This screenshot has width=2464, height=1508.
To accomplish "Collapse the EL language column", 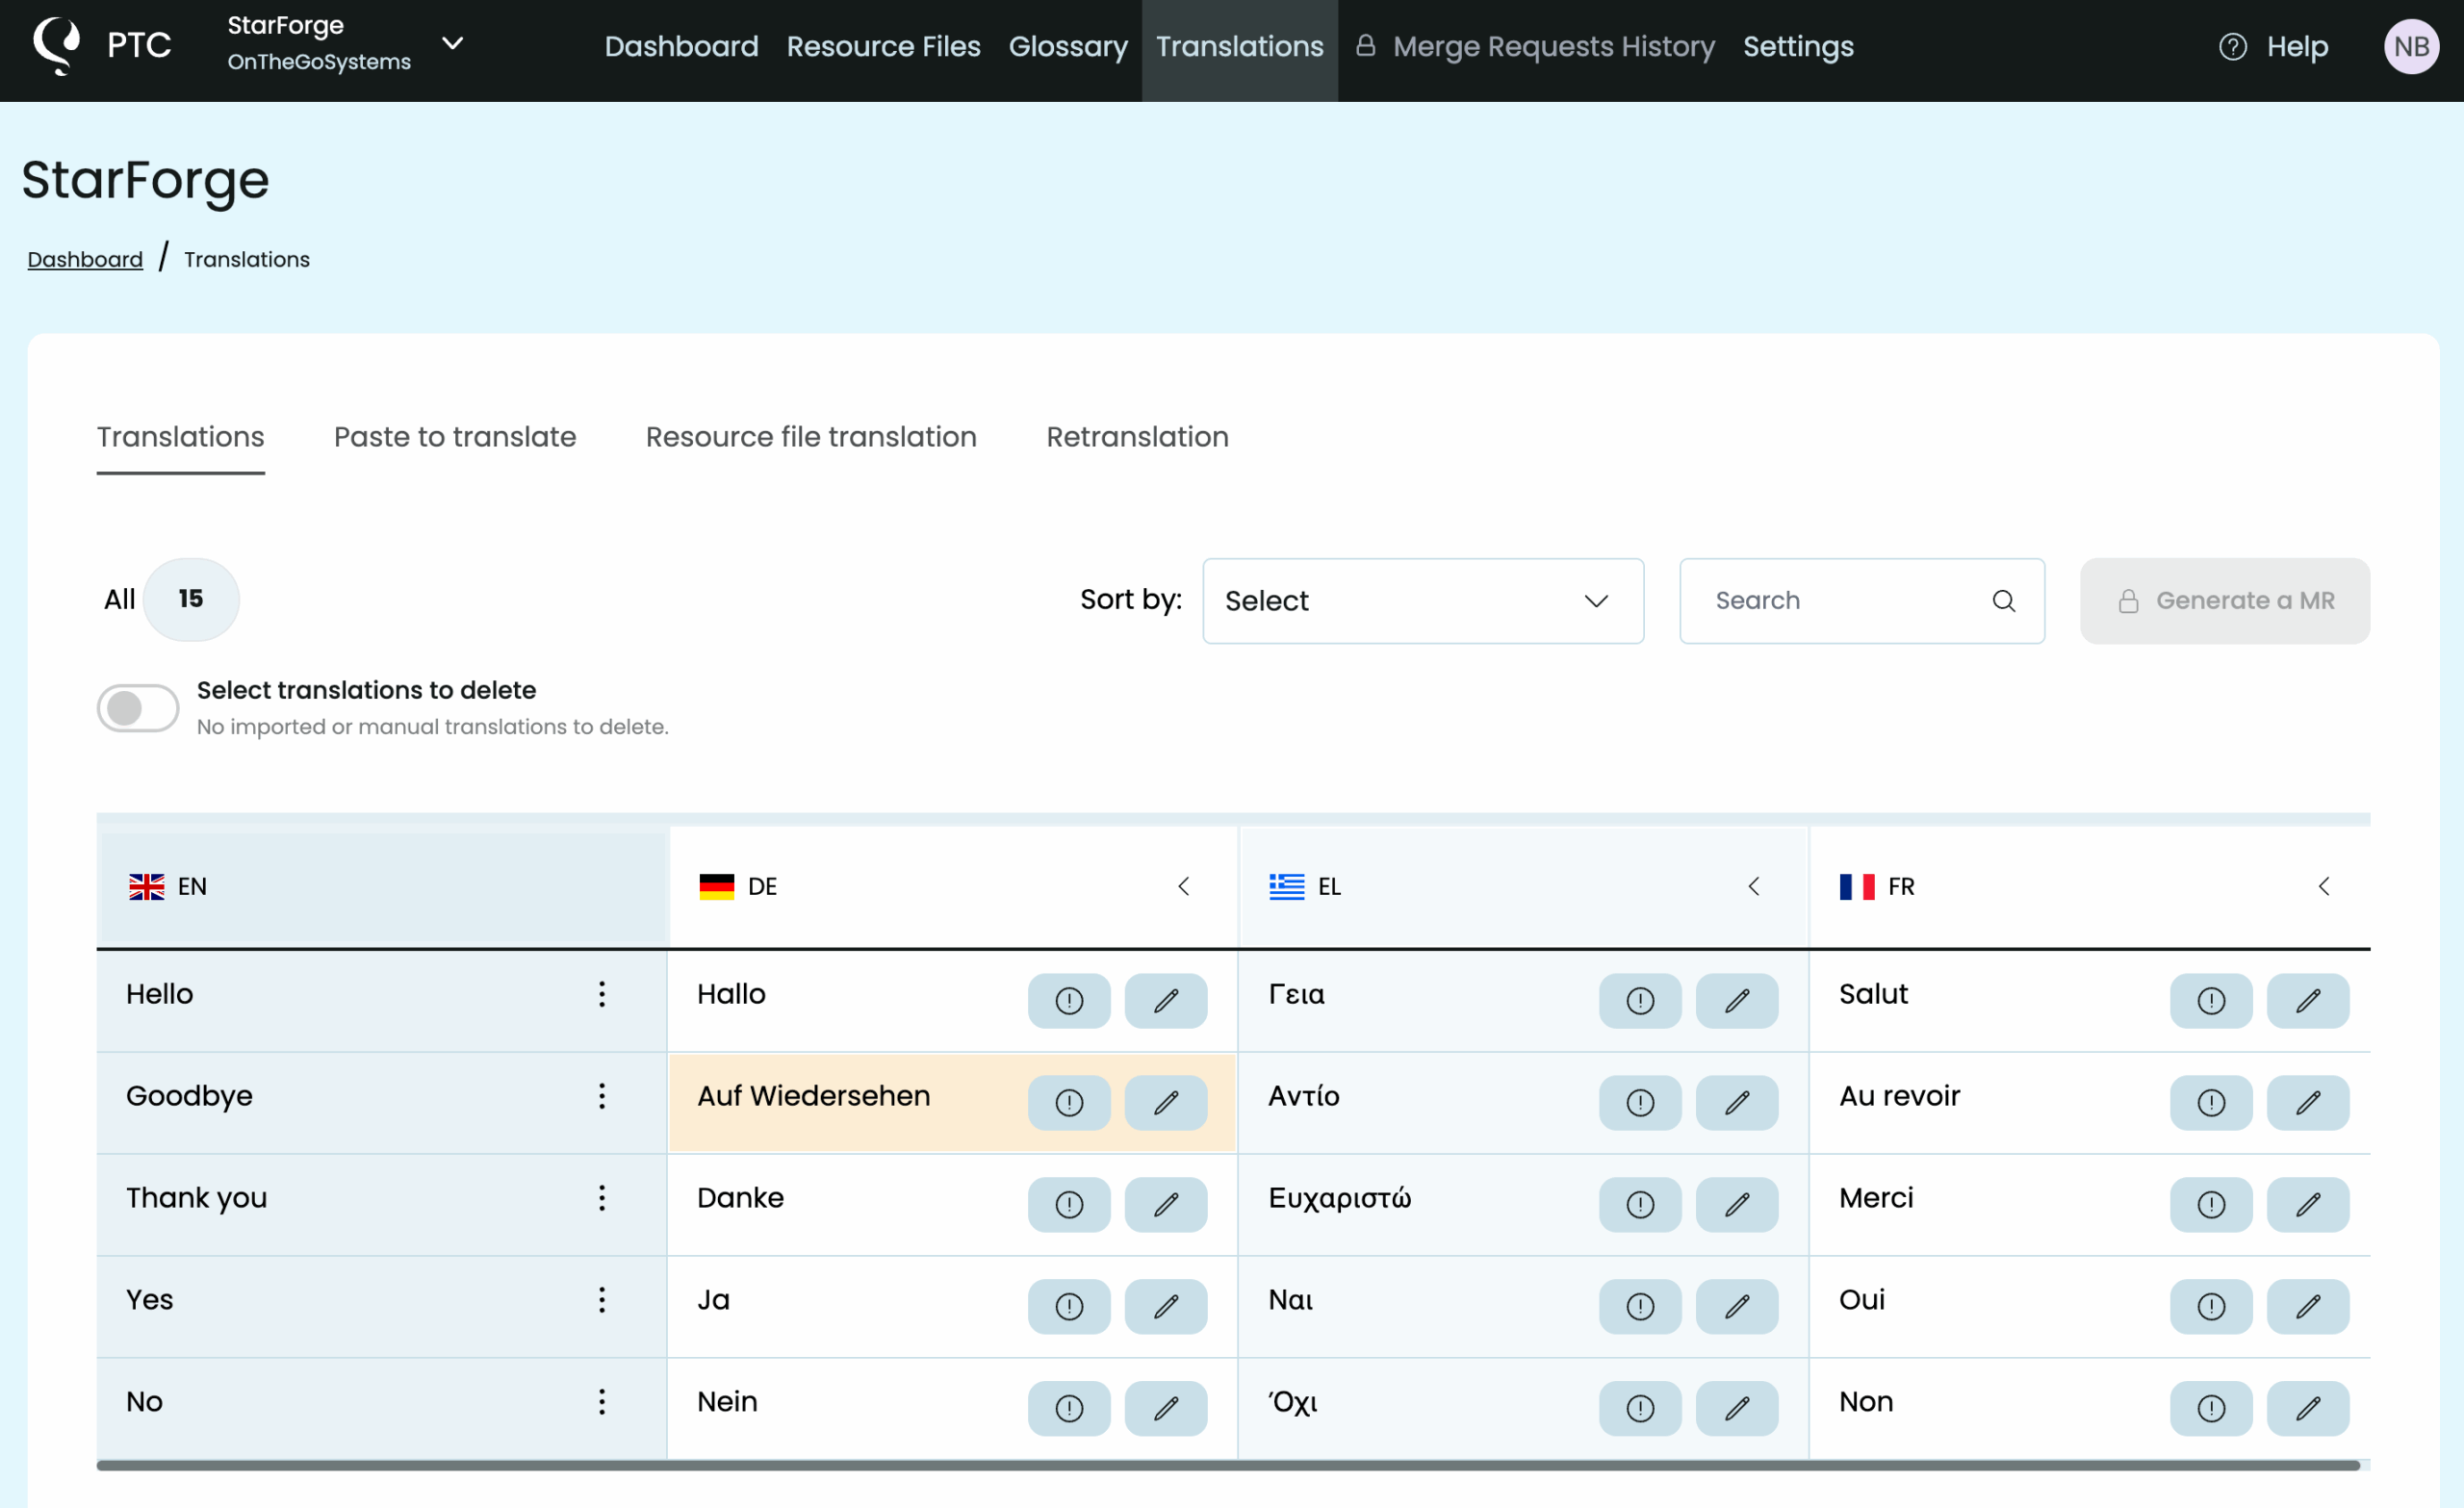I will (x=1753, y=886).
